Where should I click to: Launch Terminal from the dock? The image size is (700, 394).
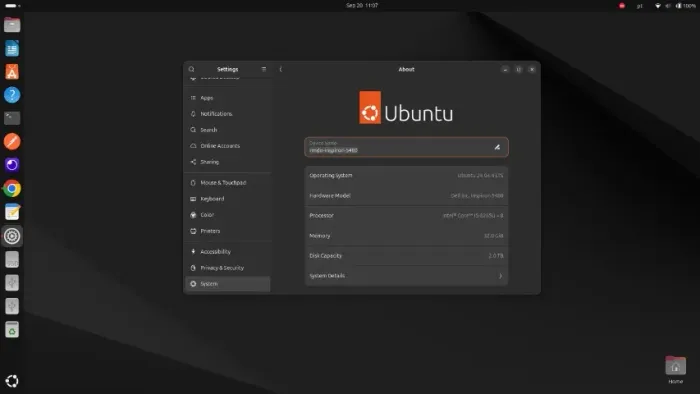click(12, 118)
